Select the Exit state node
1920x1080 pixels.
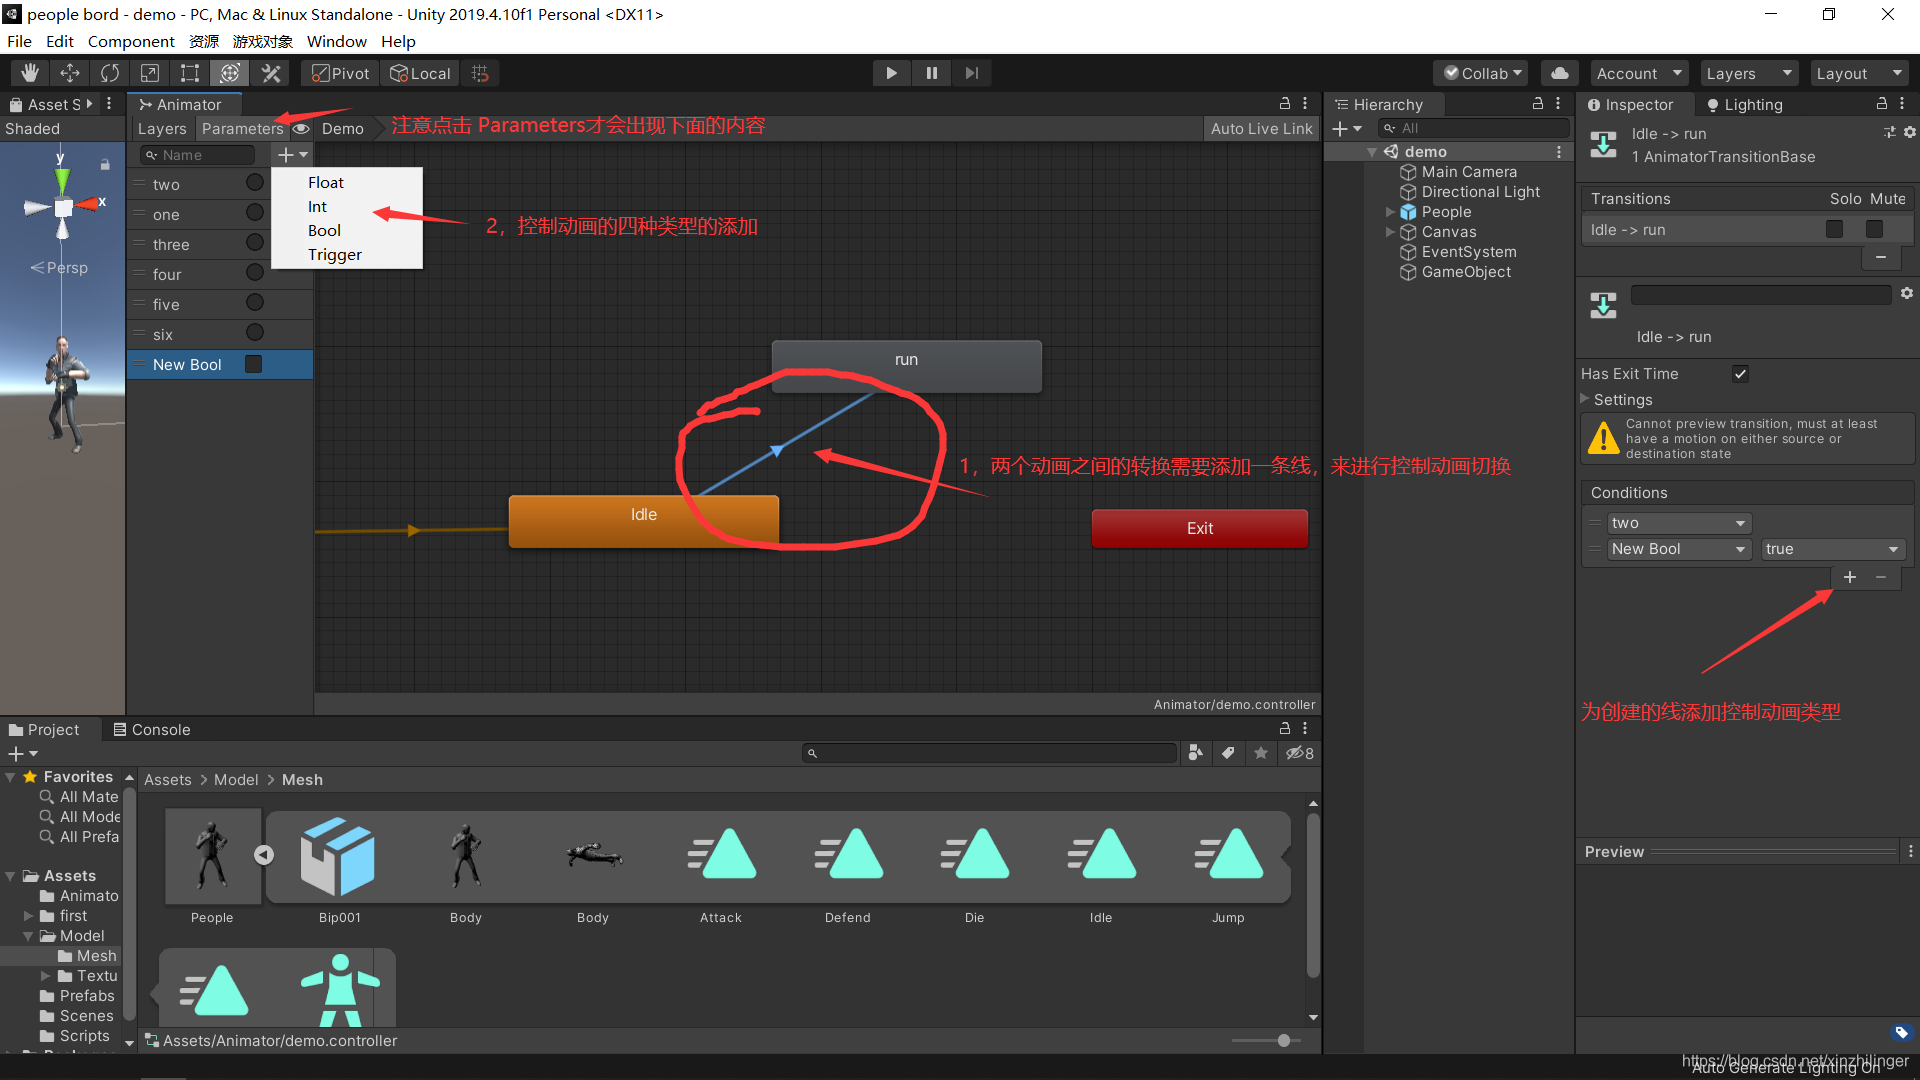tap(1199, 528)
